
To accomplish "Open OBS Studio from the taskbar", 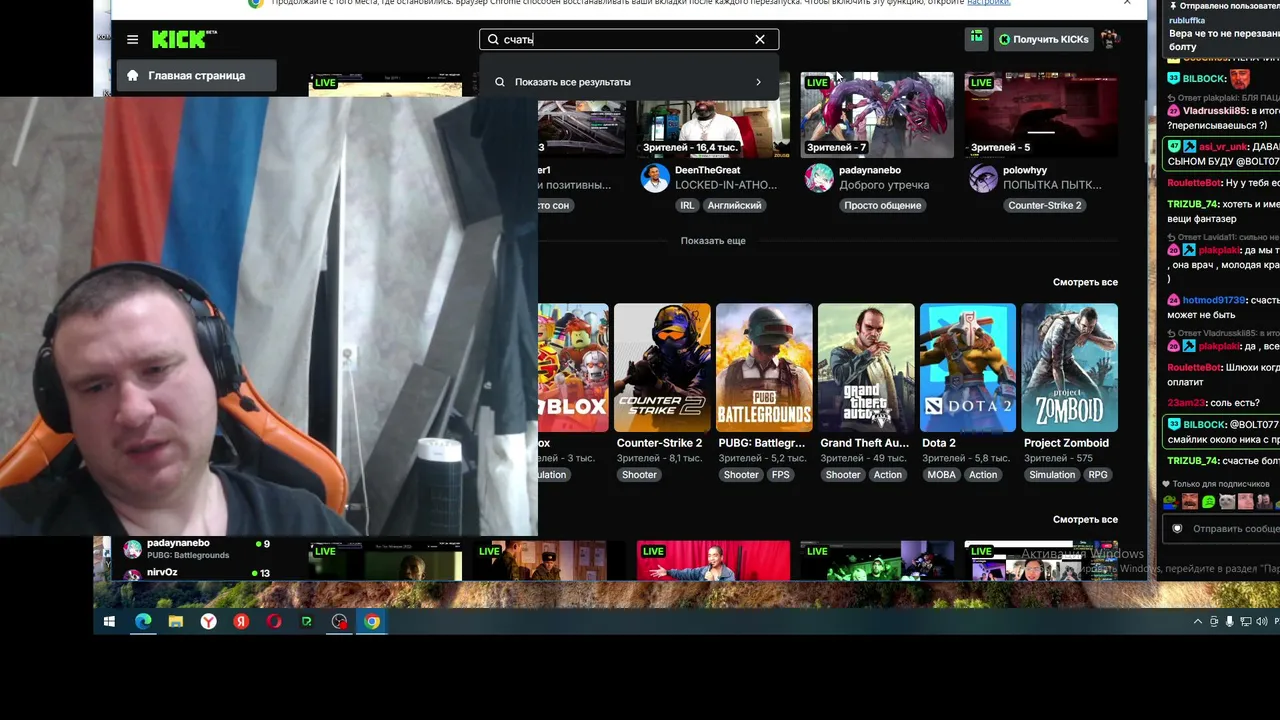I will (340, 622).
